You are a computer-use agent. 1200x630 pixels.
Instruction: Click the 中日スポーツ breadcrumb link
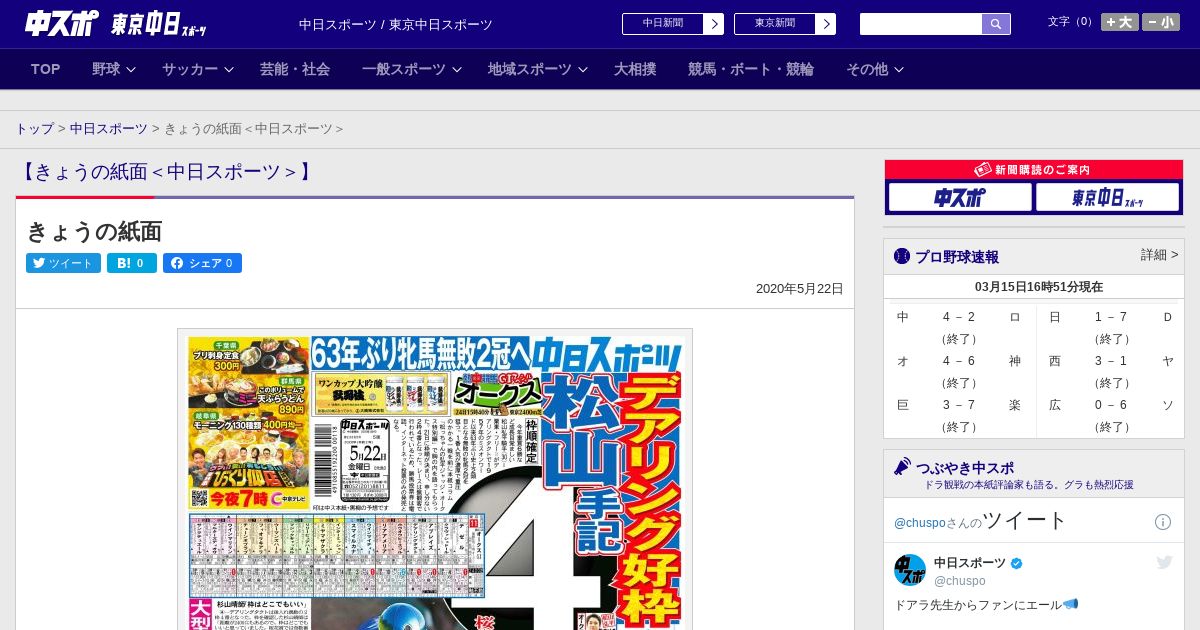pos(109,128)
